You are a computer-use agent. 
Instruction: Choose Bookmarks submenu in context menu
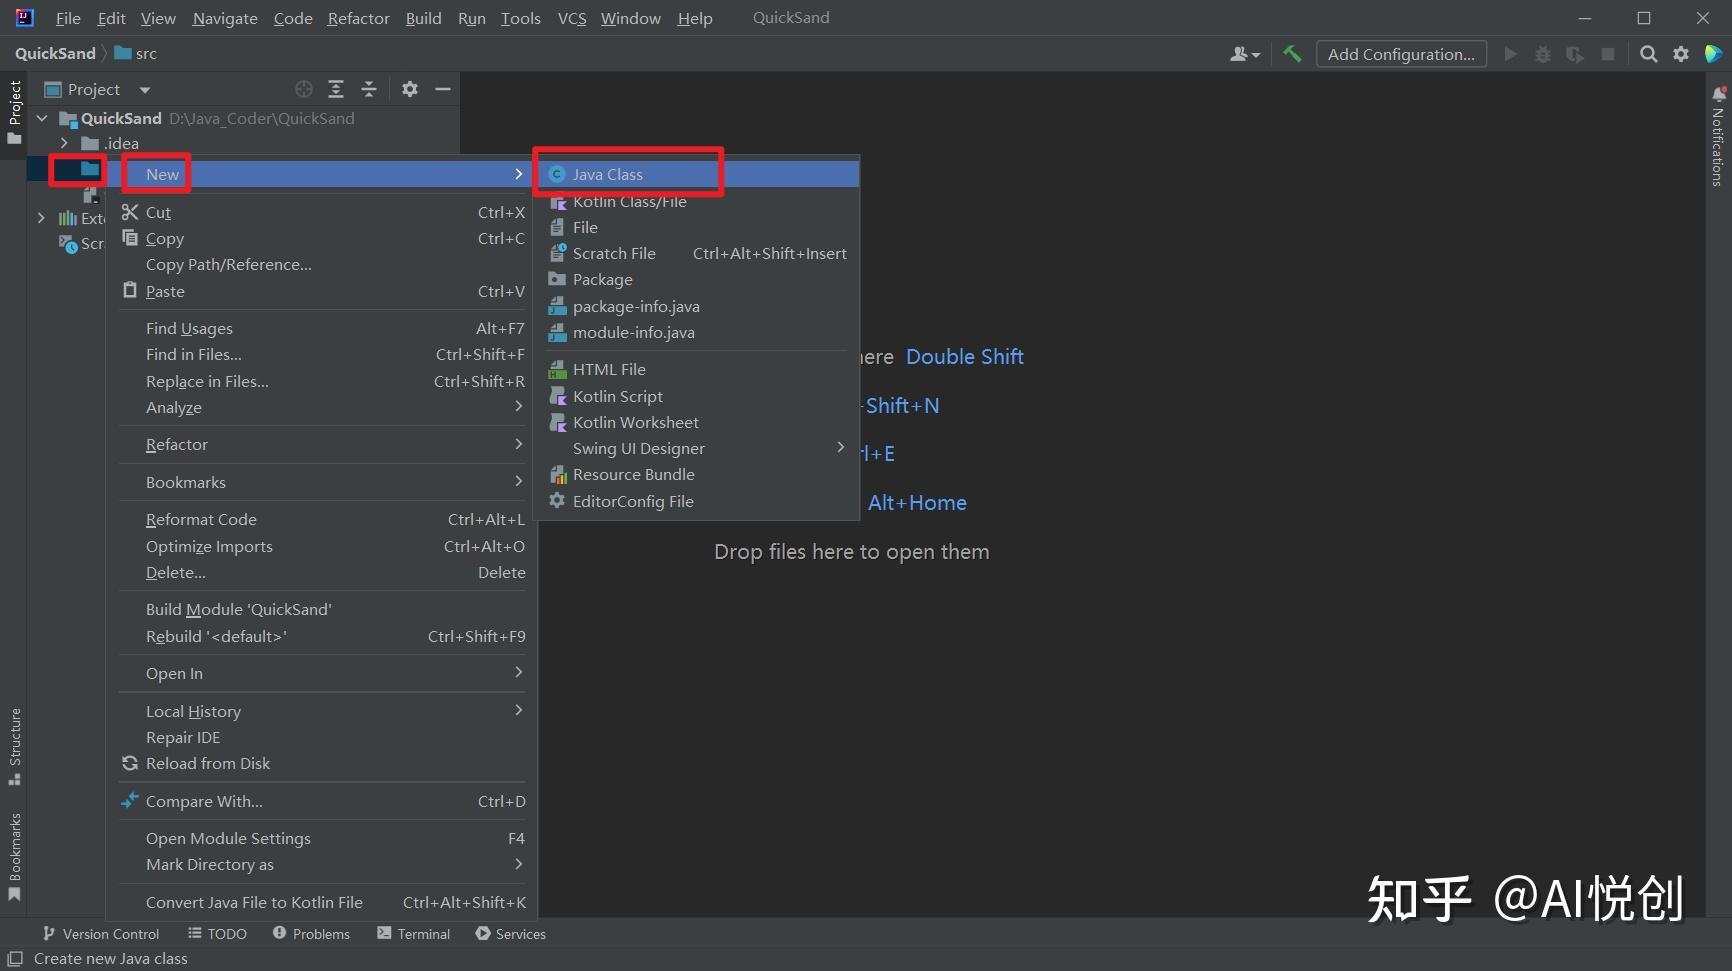(x=322, y=482)
